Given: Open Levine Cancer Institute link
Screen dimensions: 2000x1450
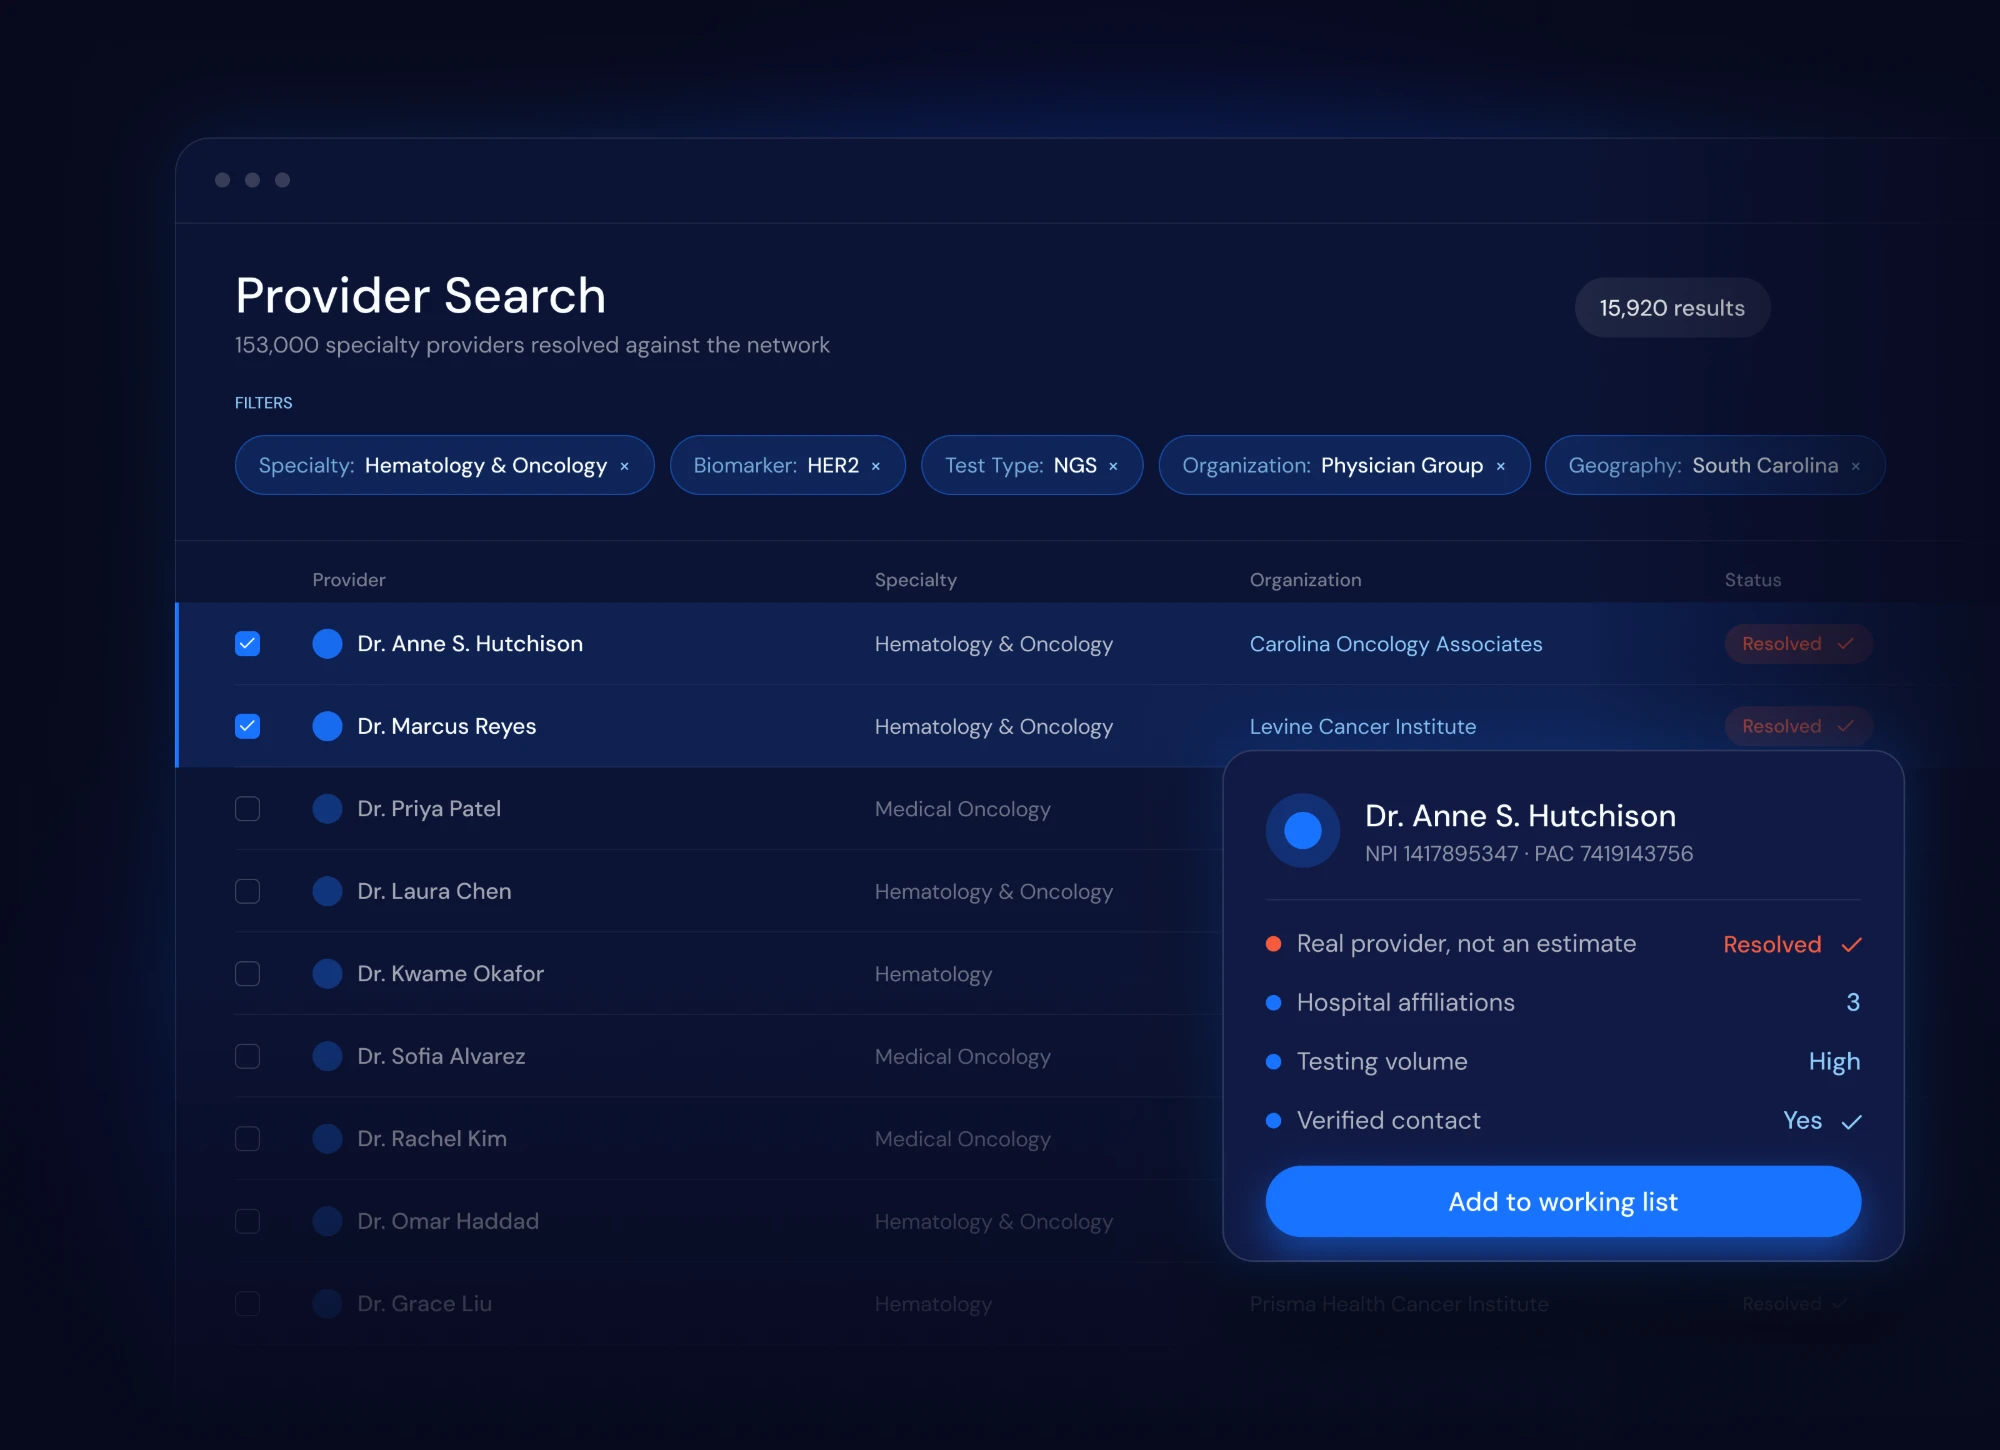Looking at the screenshot, I should 1362,726.
